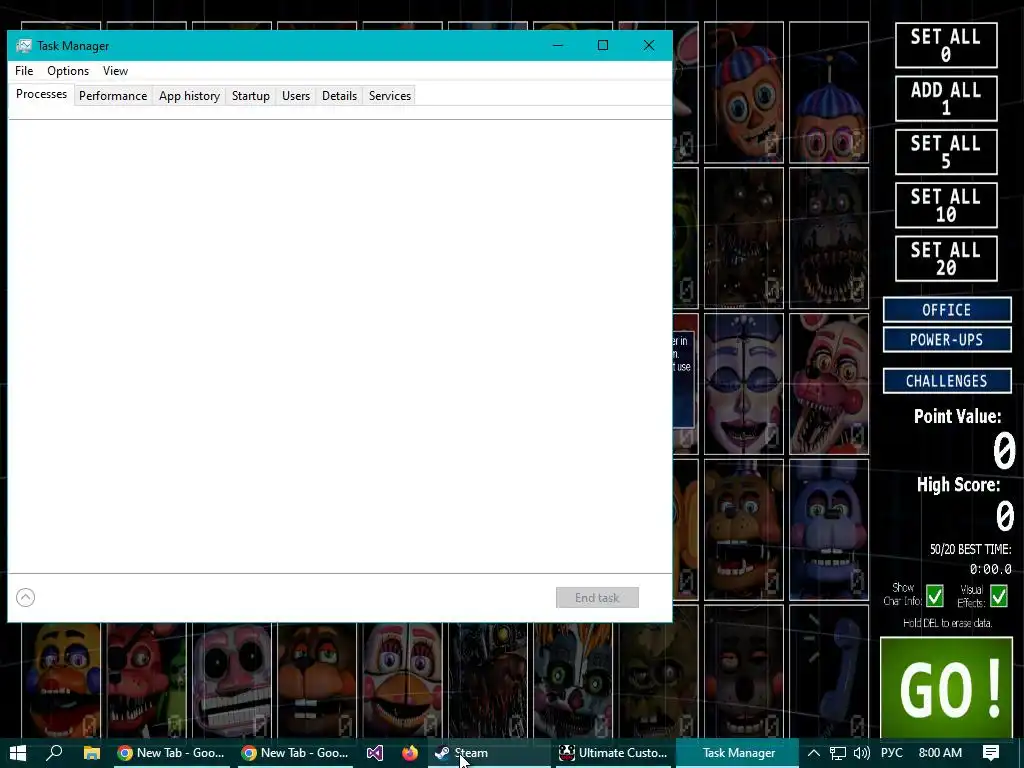
Task: Select the Rockstar Chica character portrait
Action: (x=61, y=680)
